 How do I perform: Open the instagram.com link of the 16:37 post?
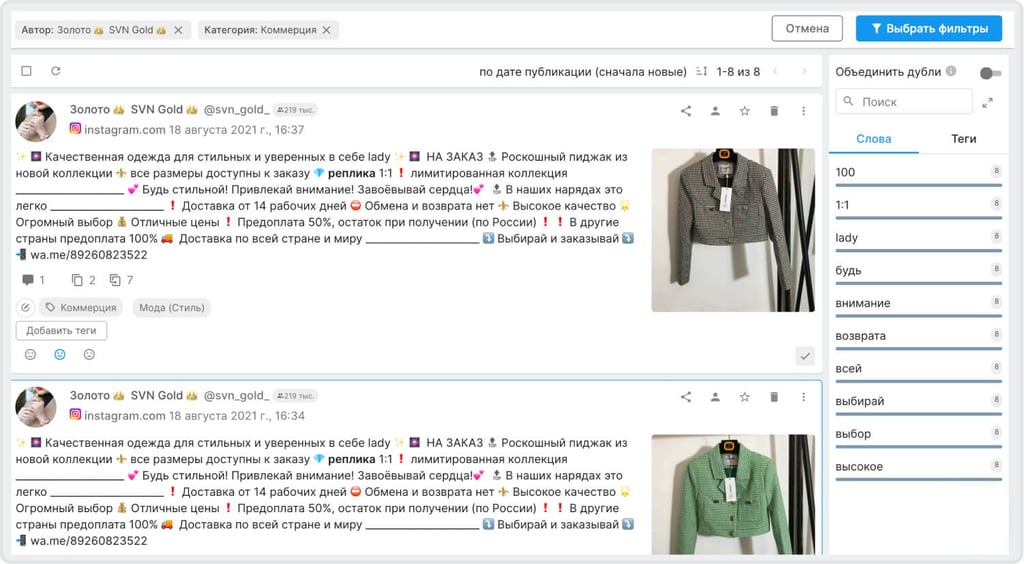pos(125,130)
